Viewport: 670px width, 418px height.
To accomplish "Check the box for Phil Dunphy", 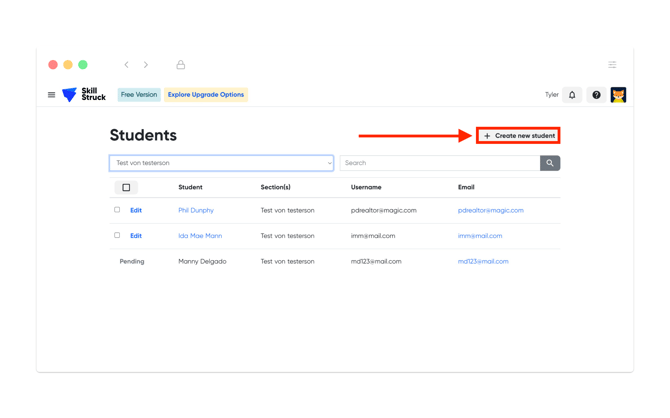I will tap(117, 210).
